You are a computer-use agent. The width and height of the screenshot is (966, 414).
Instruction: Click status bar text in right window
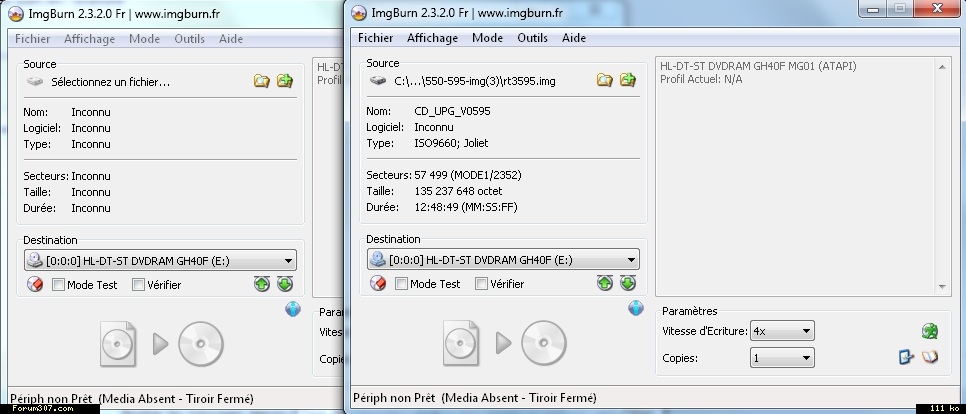[x=474, y=398]
